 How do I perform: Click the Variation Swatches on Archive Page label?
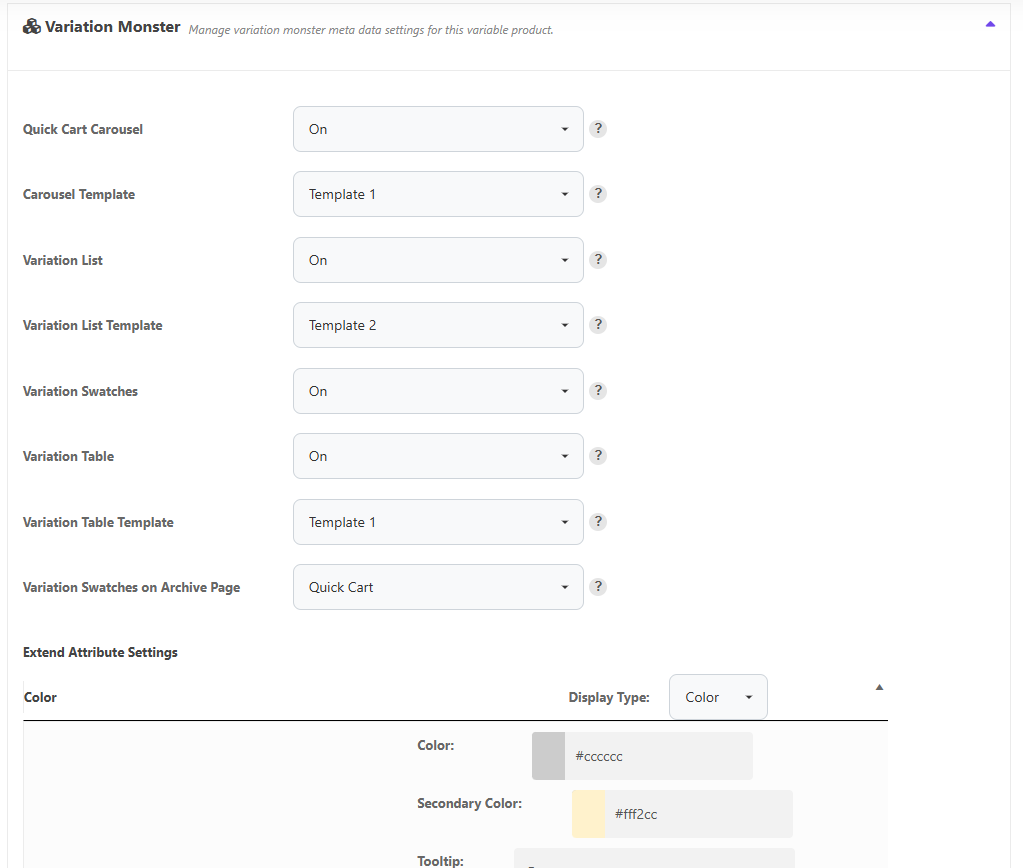click(131, 587)
